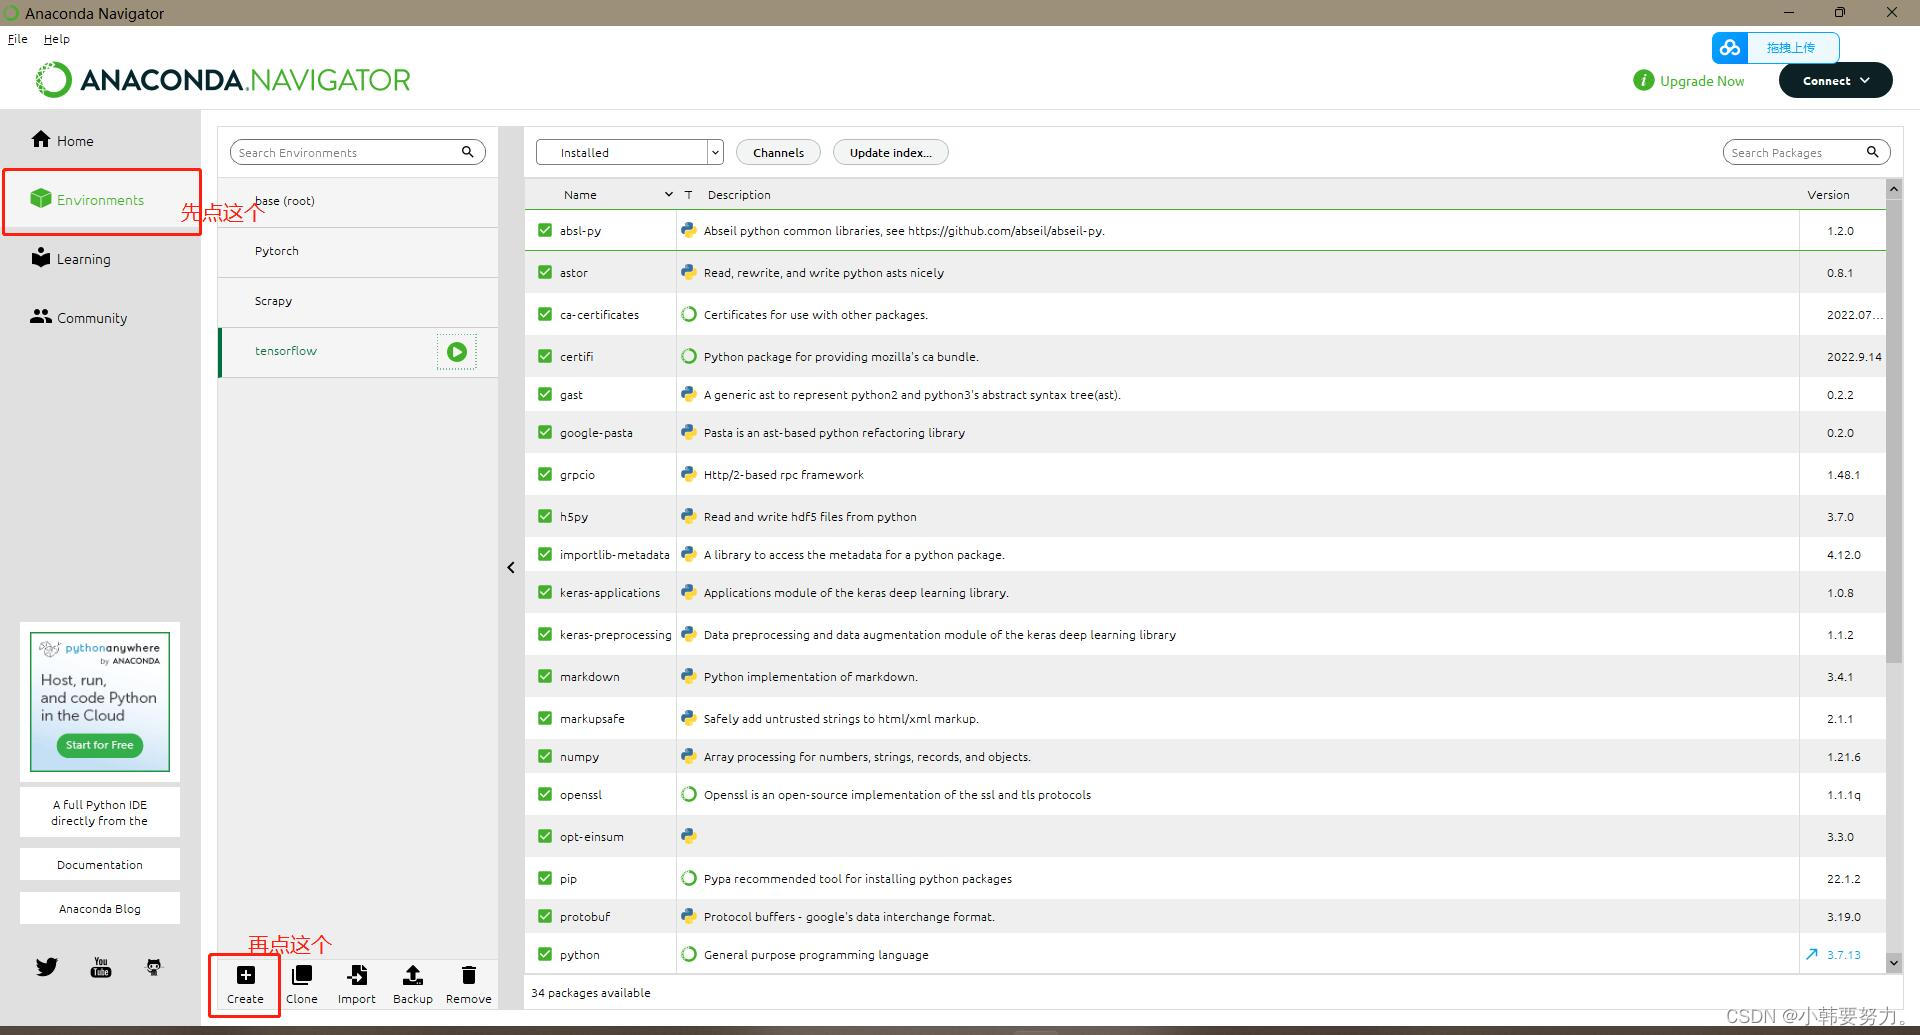
Task: Toggle the ca-certificates package checkbox
Action: click(545, 314)
